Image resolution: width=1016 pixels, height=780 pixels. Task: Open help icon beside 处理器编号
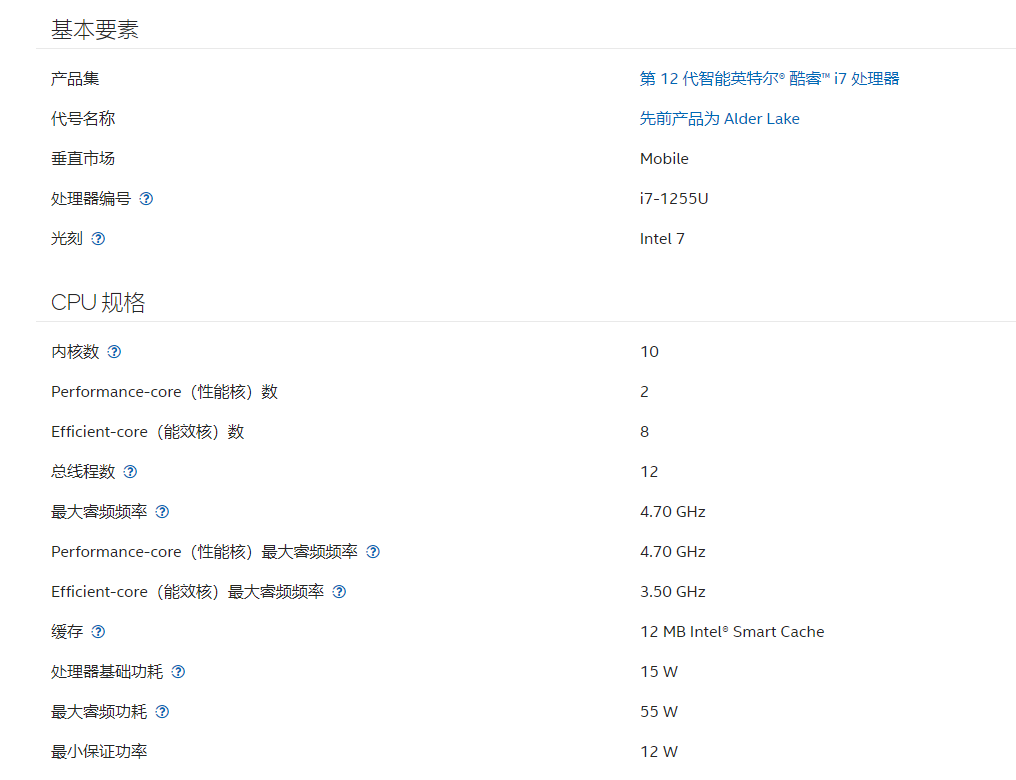[x=146, y=199]
